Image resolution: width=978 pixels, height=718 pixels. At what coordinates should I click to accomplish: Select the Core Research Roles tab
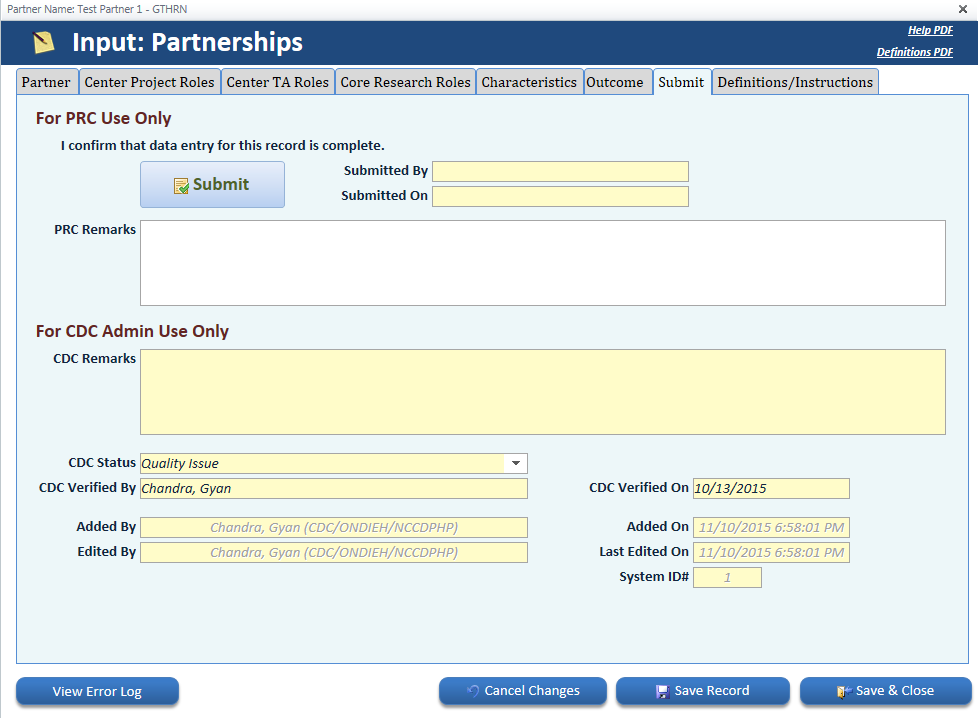[x=405, y=82]
